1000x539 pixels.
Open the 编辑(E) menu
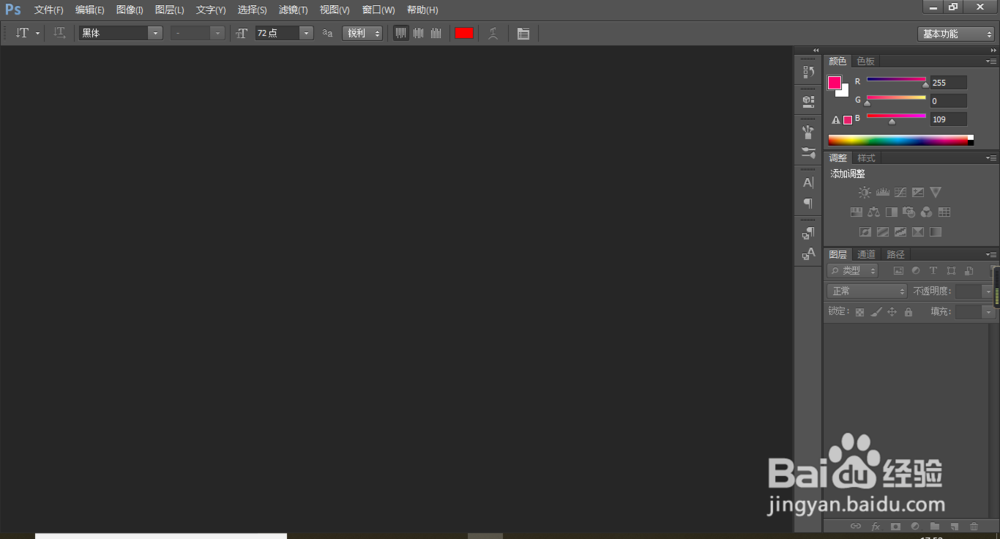coord(89,10)
